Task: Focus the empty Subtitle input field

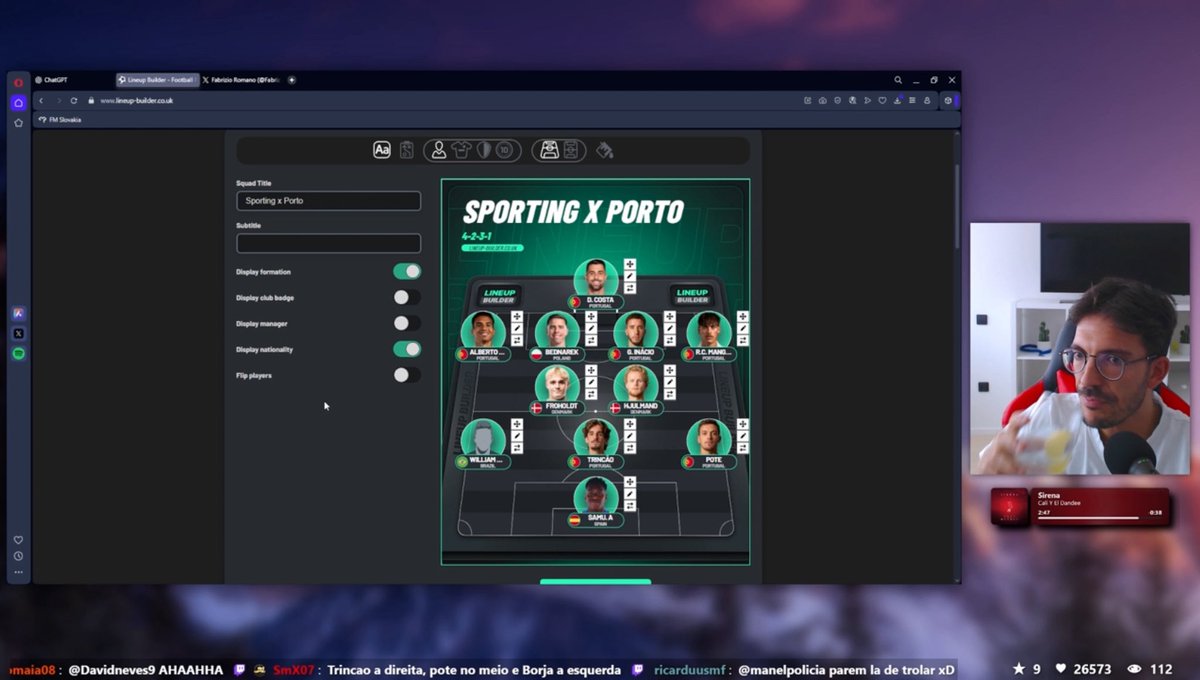Action: click(328, 243)
